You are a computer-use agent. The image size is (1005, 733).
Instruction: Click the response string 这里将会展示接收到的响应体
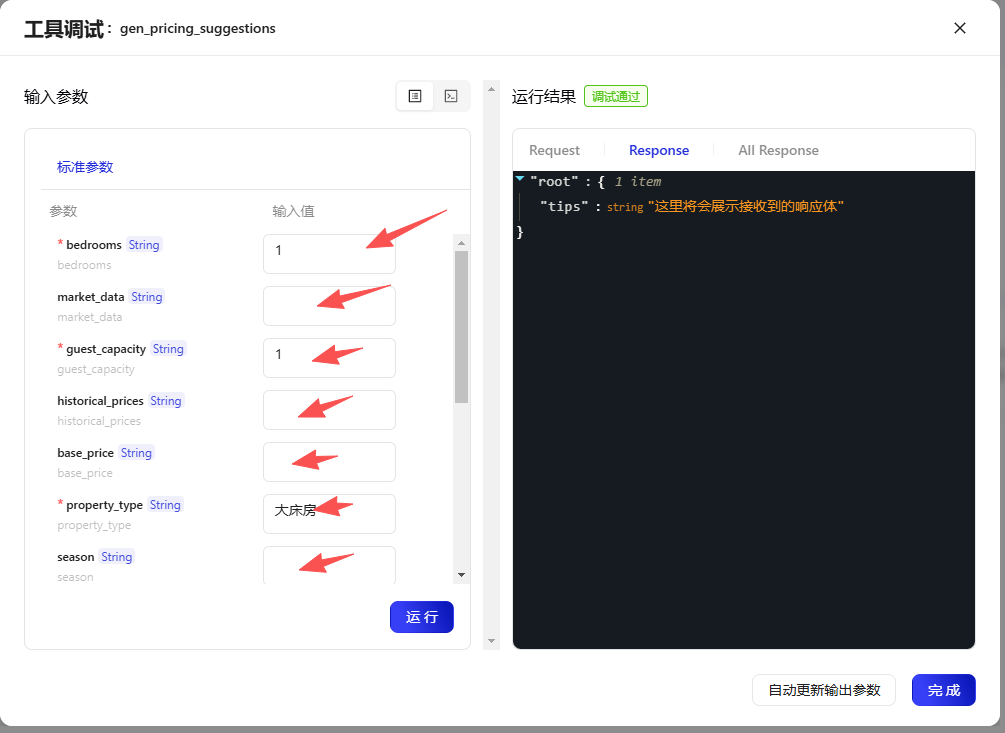[745, 206]
